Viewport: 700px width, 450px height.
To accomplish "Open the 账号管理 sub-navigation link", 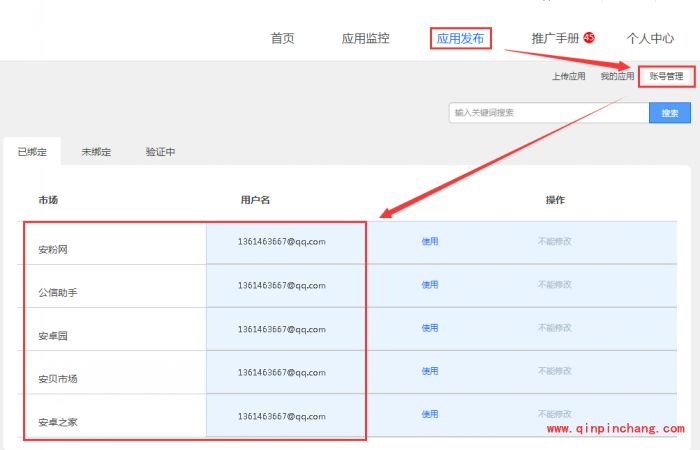I will coord(666,76).
